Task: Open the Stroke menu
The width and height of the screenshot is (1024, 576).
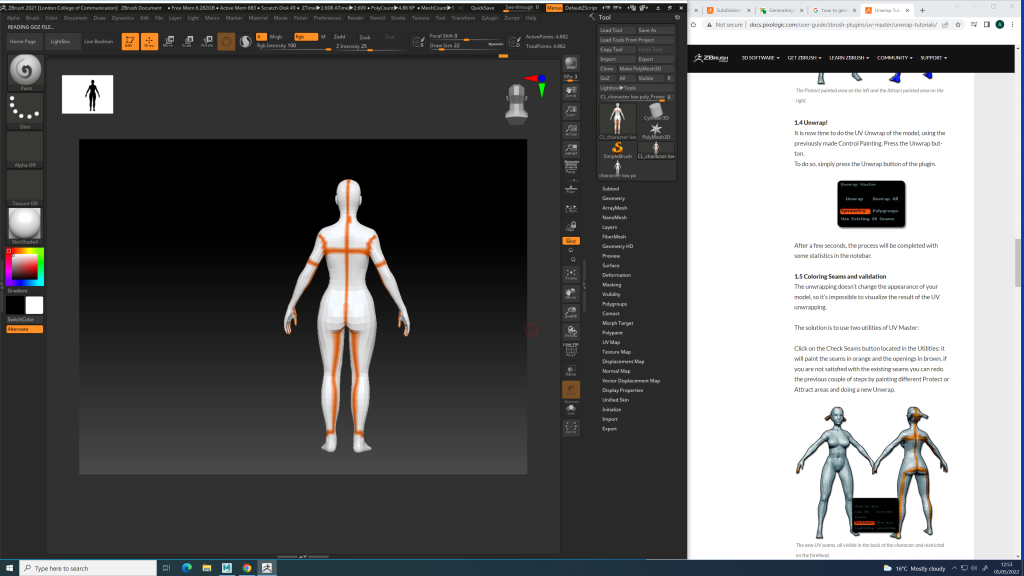Action: (398, 18)
